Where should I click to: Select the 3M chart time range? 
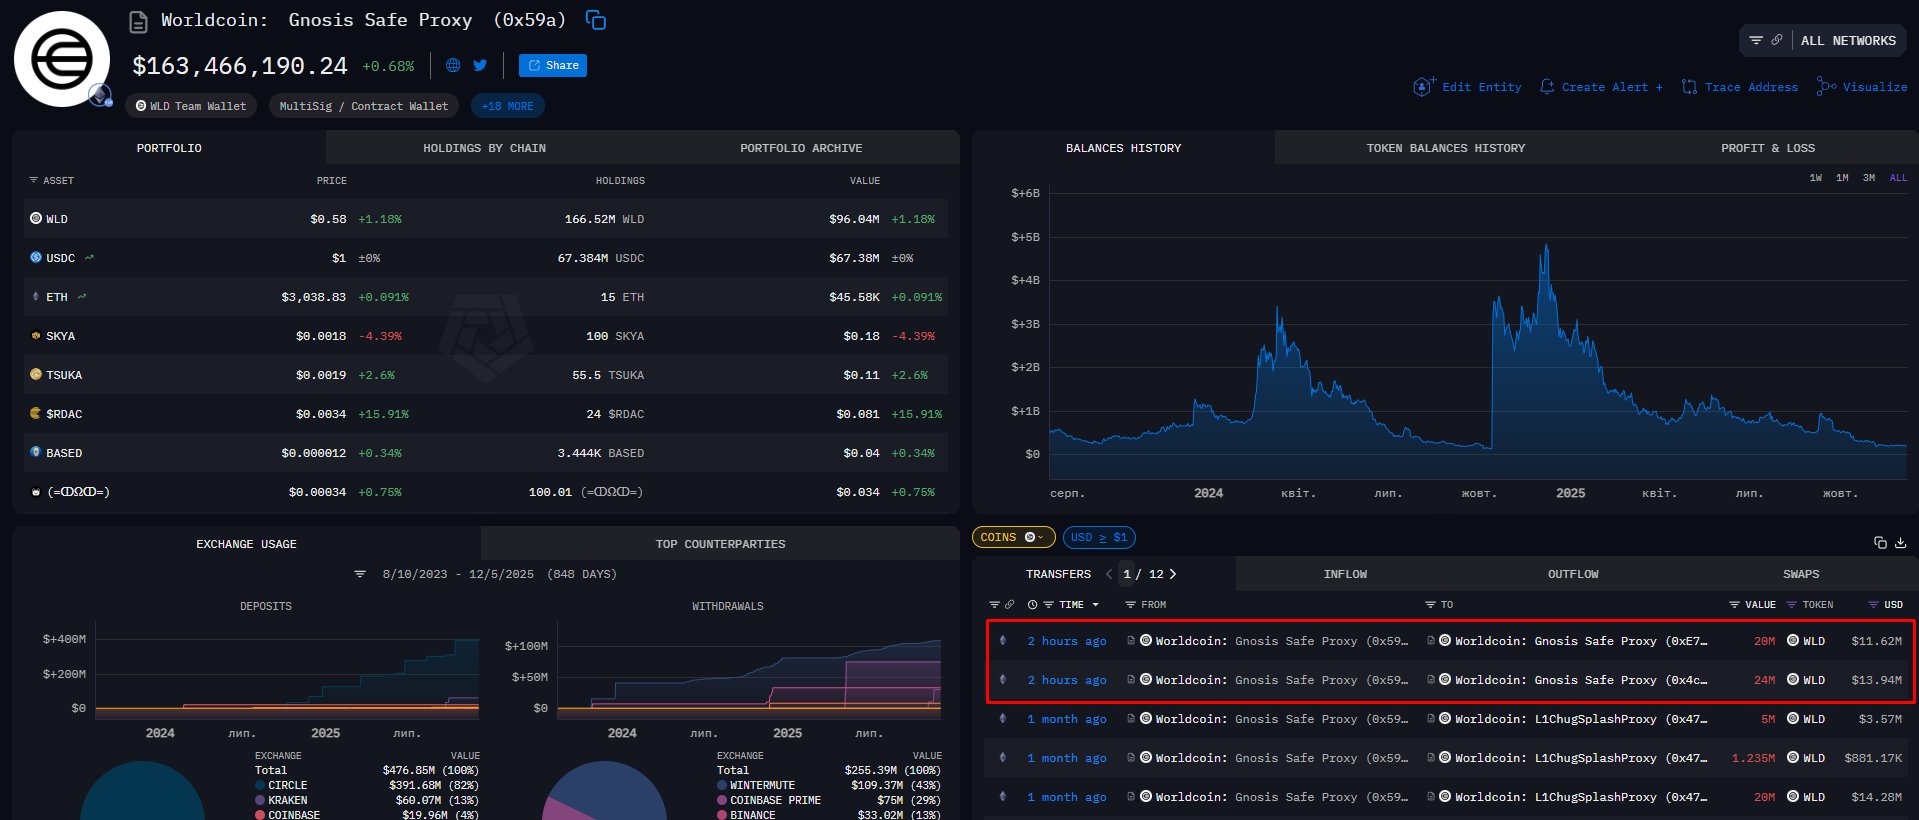click(x=1869, y=178)
